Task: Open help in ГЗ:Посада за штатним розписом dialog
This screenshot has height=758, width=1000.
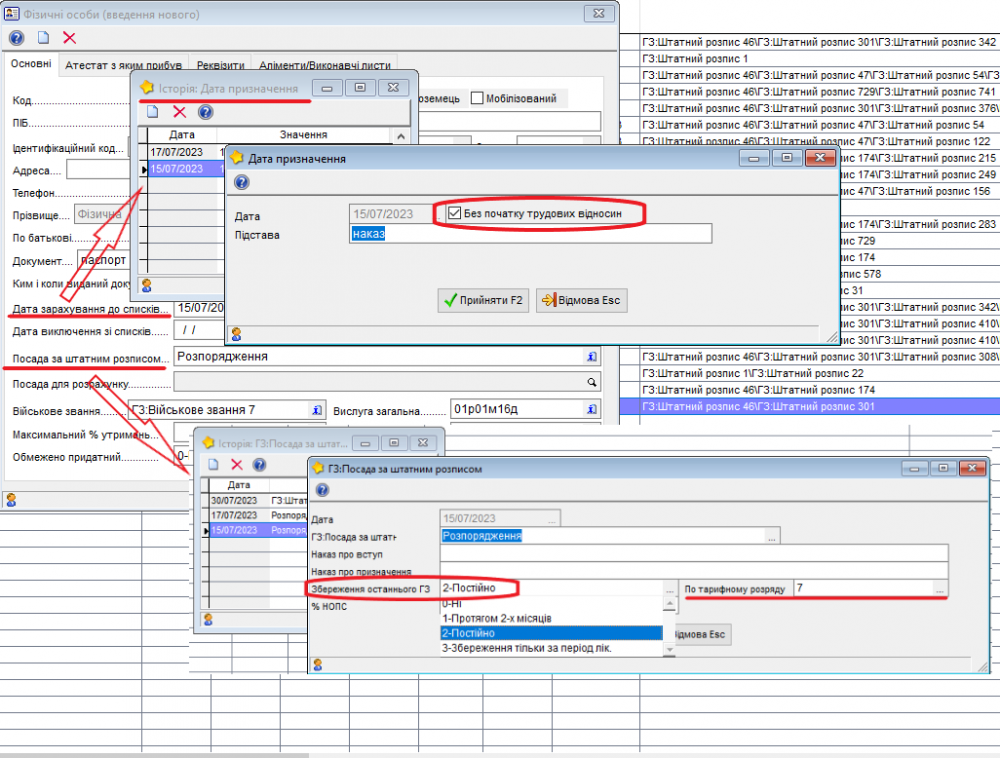Action: (322, 490)
